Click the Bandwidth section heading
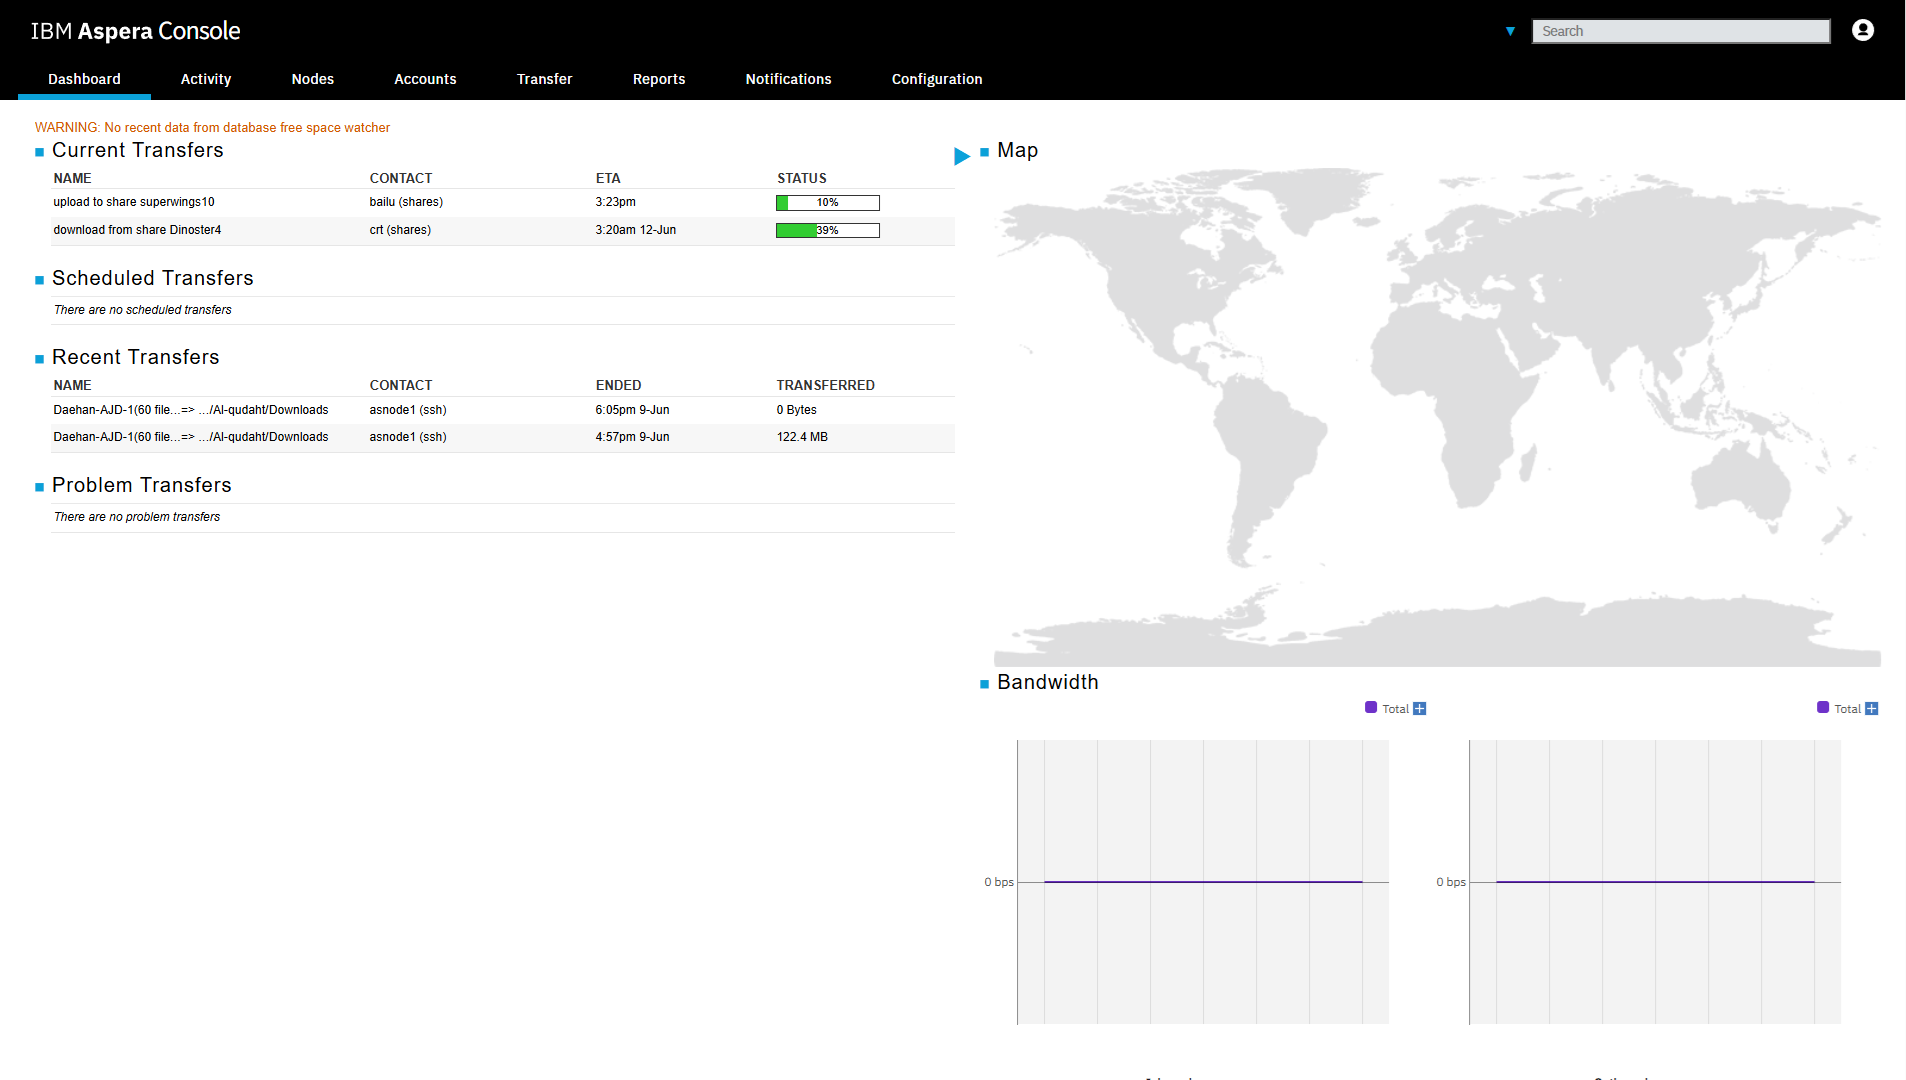 click(1048, 682)
